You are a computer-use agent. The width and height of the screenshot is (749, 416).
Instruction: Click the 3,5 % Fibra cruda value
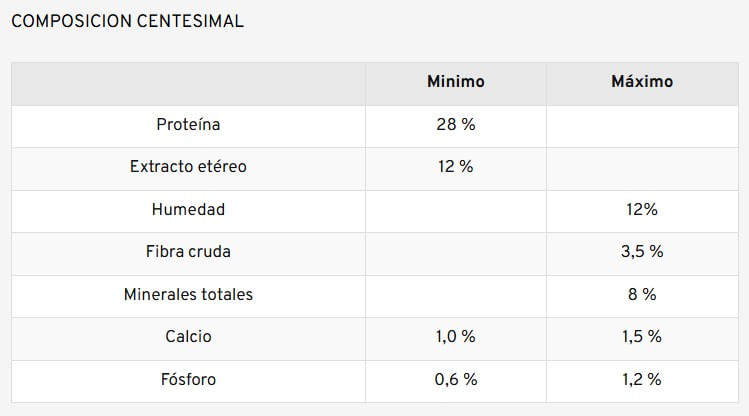641,252
